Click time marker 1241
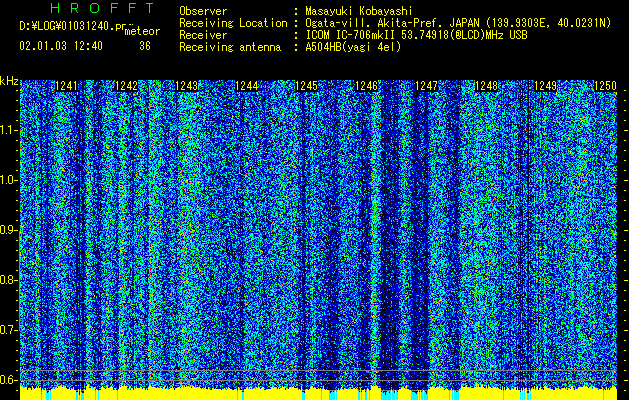The height and width of the screenshot is (400, 629). pyautogui.click(x=66, y=86)
